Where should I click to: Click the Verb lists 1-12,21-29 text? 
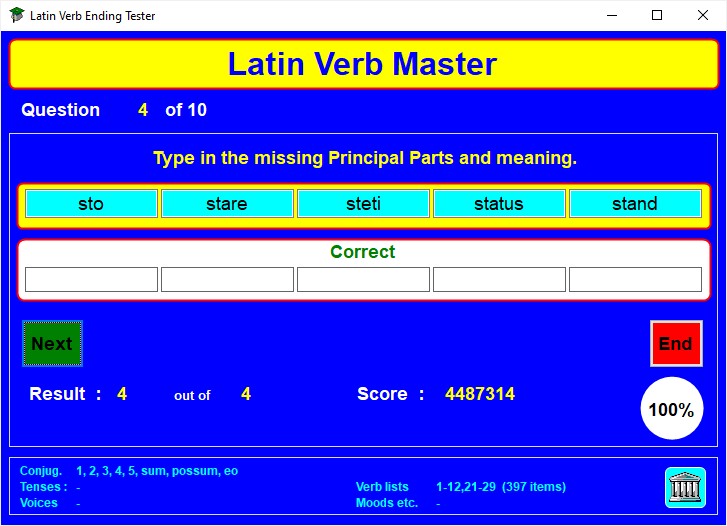[500, 487]
